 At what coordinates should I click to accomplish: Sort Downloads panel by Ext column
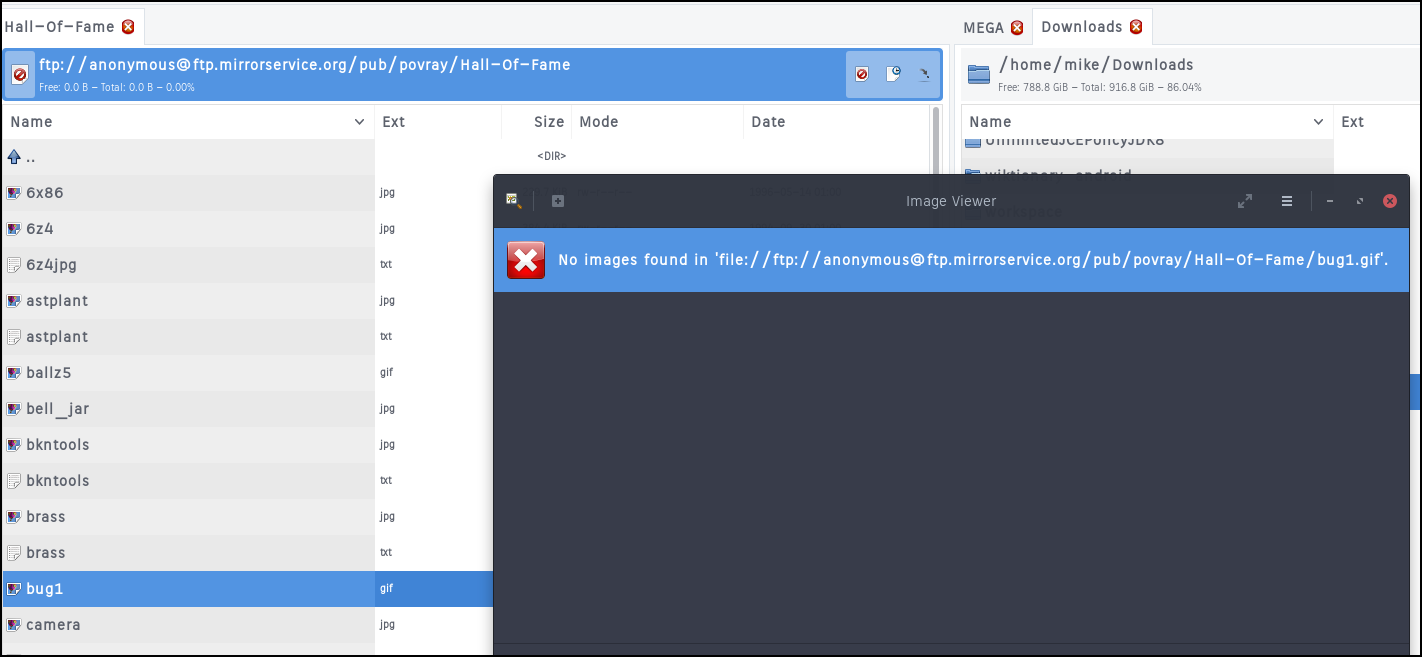tap(1377, 122)
